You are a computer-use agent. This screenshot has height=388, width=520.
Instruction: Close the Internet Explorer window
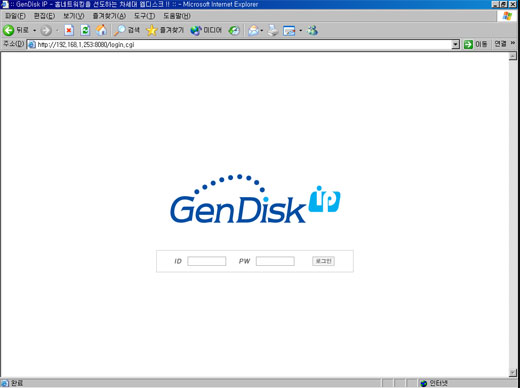click(x=513, y=4)
